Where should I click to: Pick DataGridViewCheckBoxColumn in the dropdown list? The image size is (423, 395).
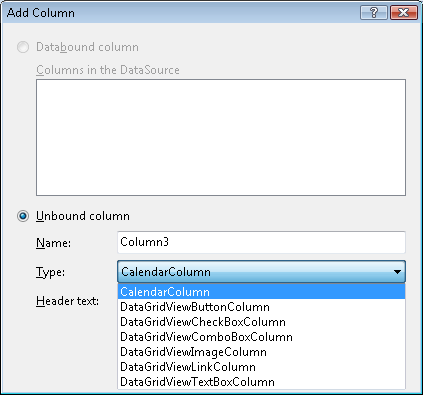click(261, 322)
